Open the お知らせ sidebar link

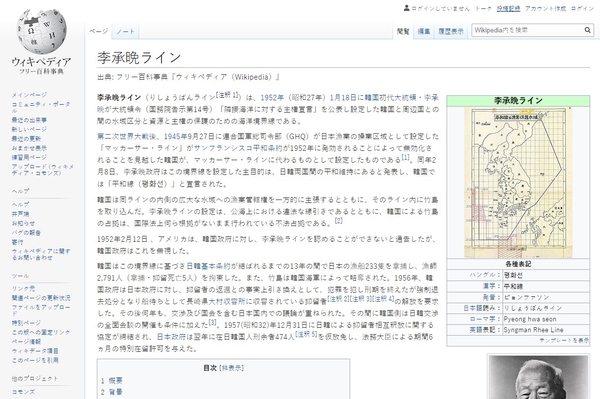[23, 223]
